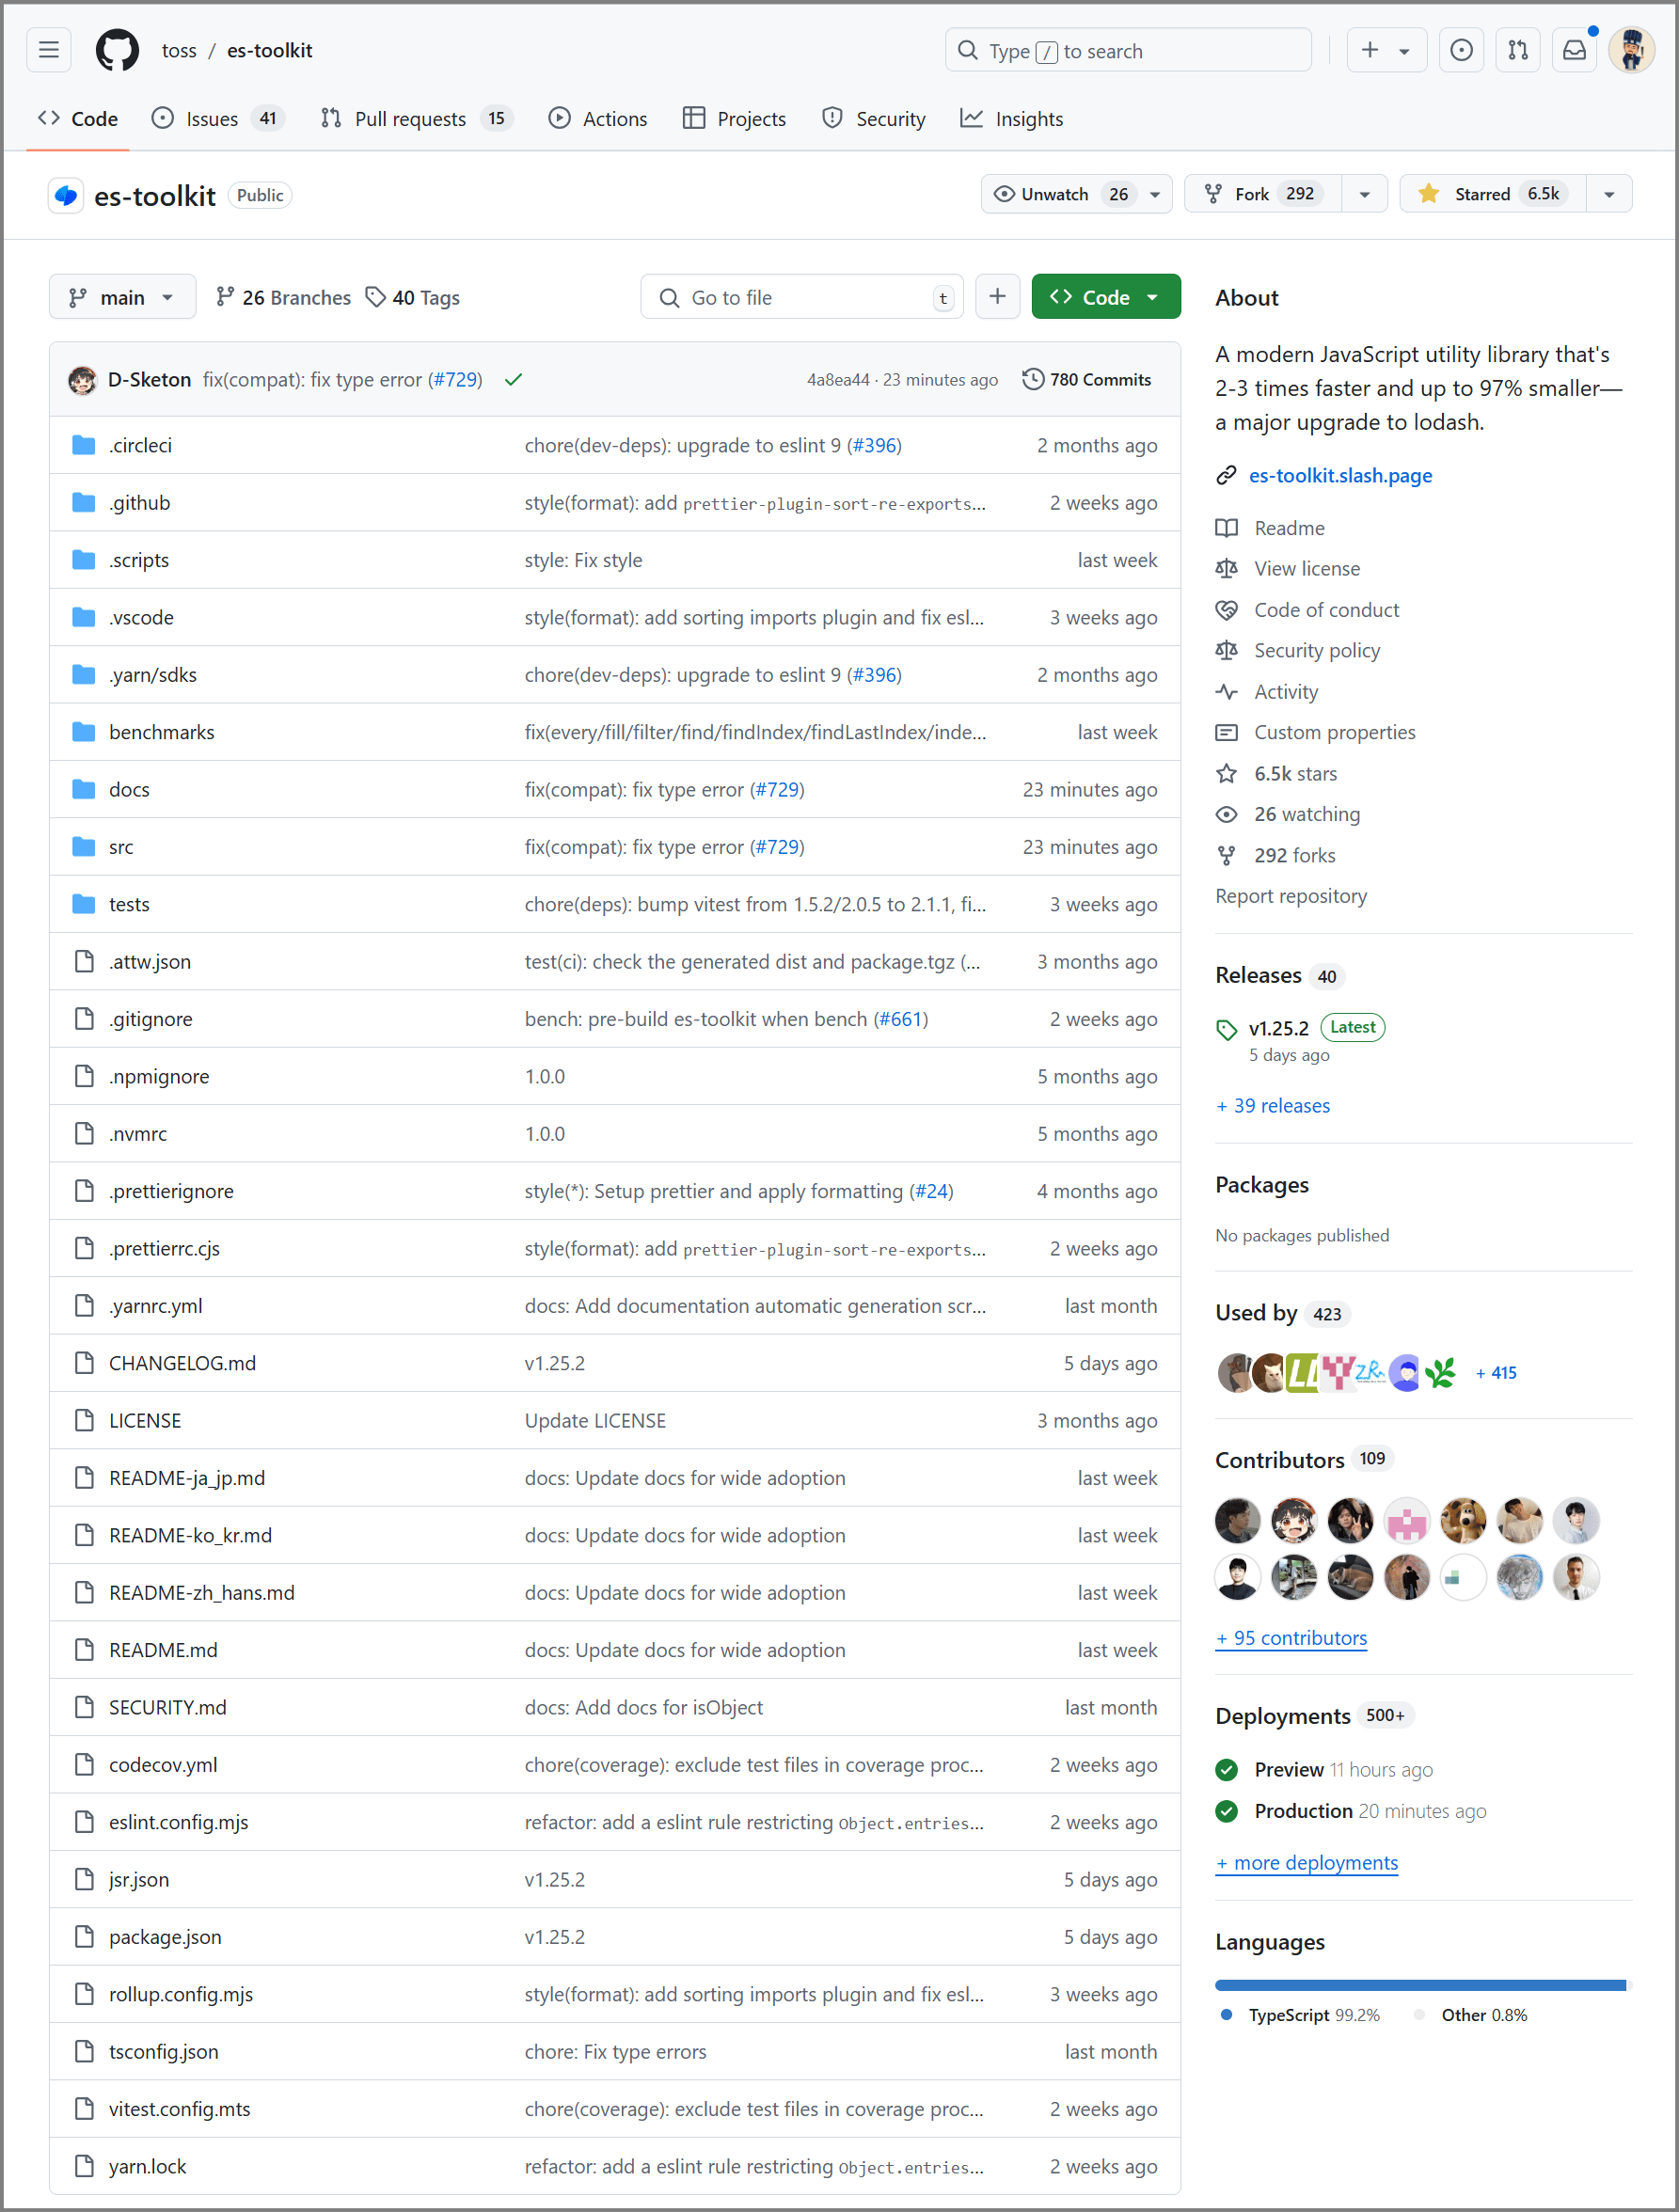Viewport: 1679px width, 2212px height.
Task: Open CHANGELOG.md file
Action: click(182, 1363)
